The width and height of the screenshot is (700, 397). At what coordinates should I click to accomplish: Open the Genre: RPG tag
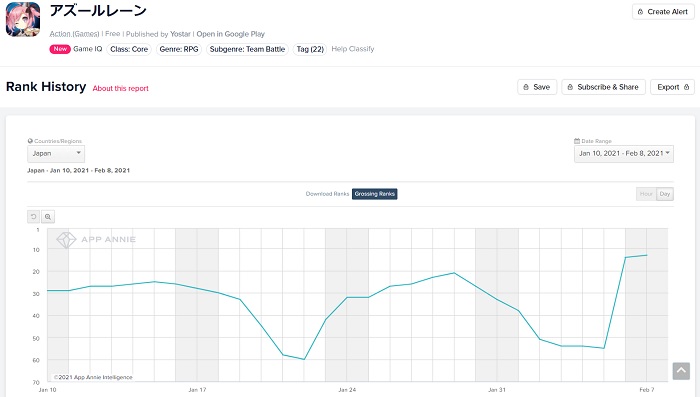(x=179, y=49)
